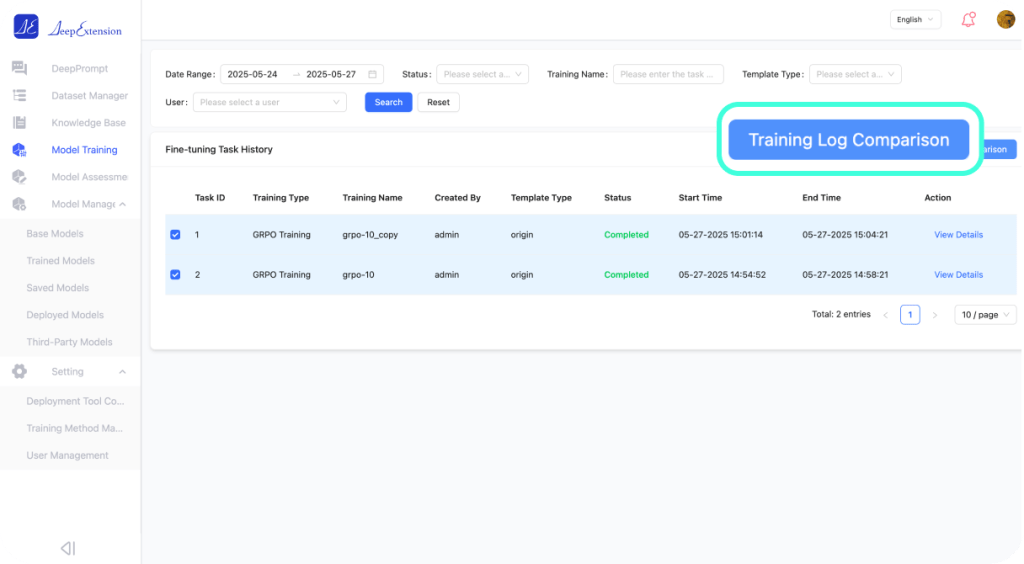Click the blue Search button
This screenshot has width=1024, height=564.
388,102
